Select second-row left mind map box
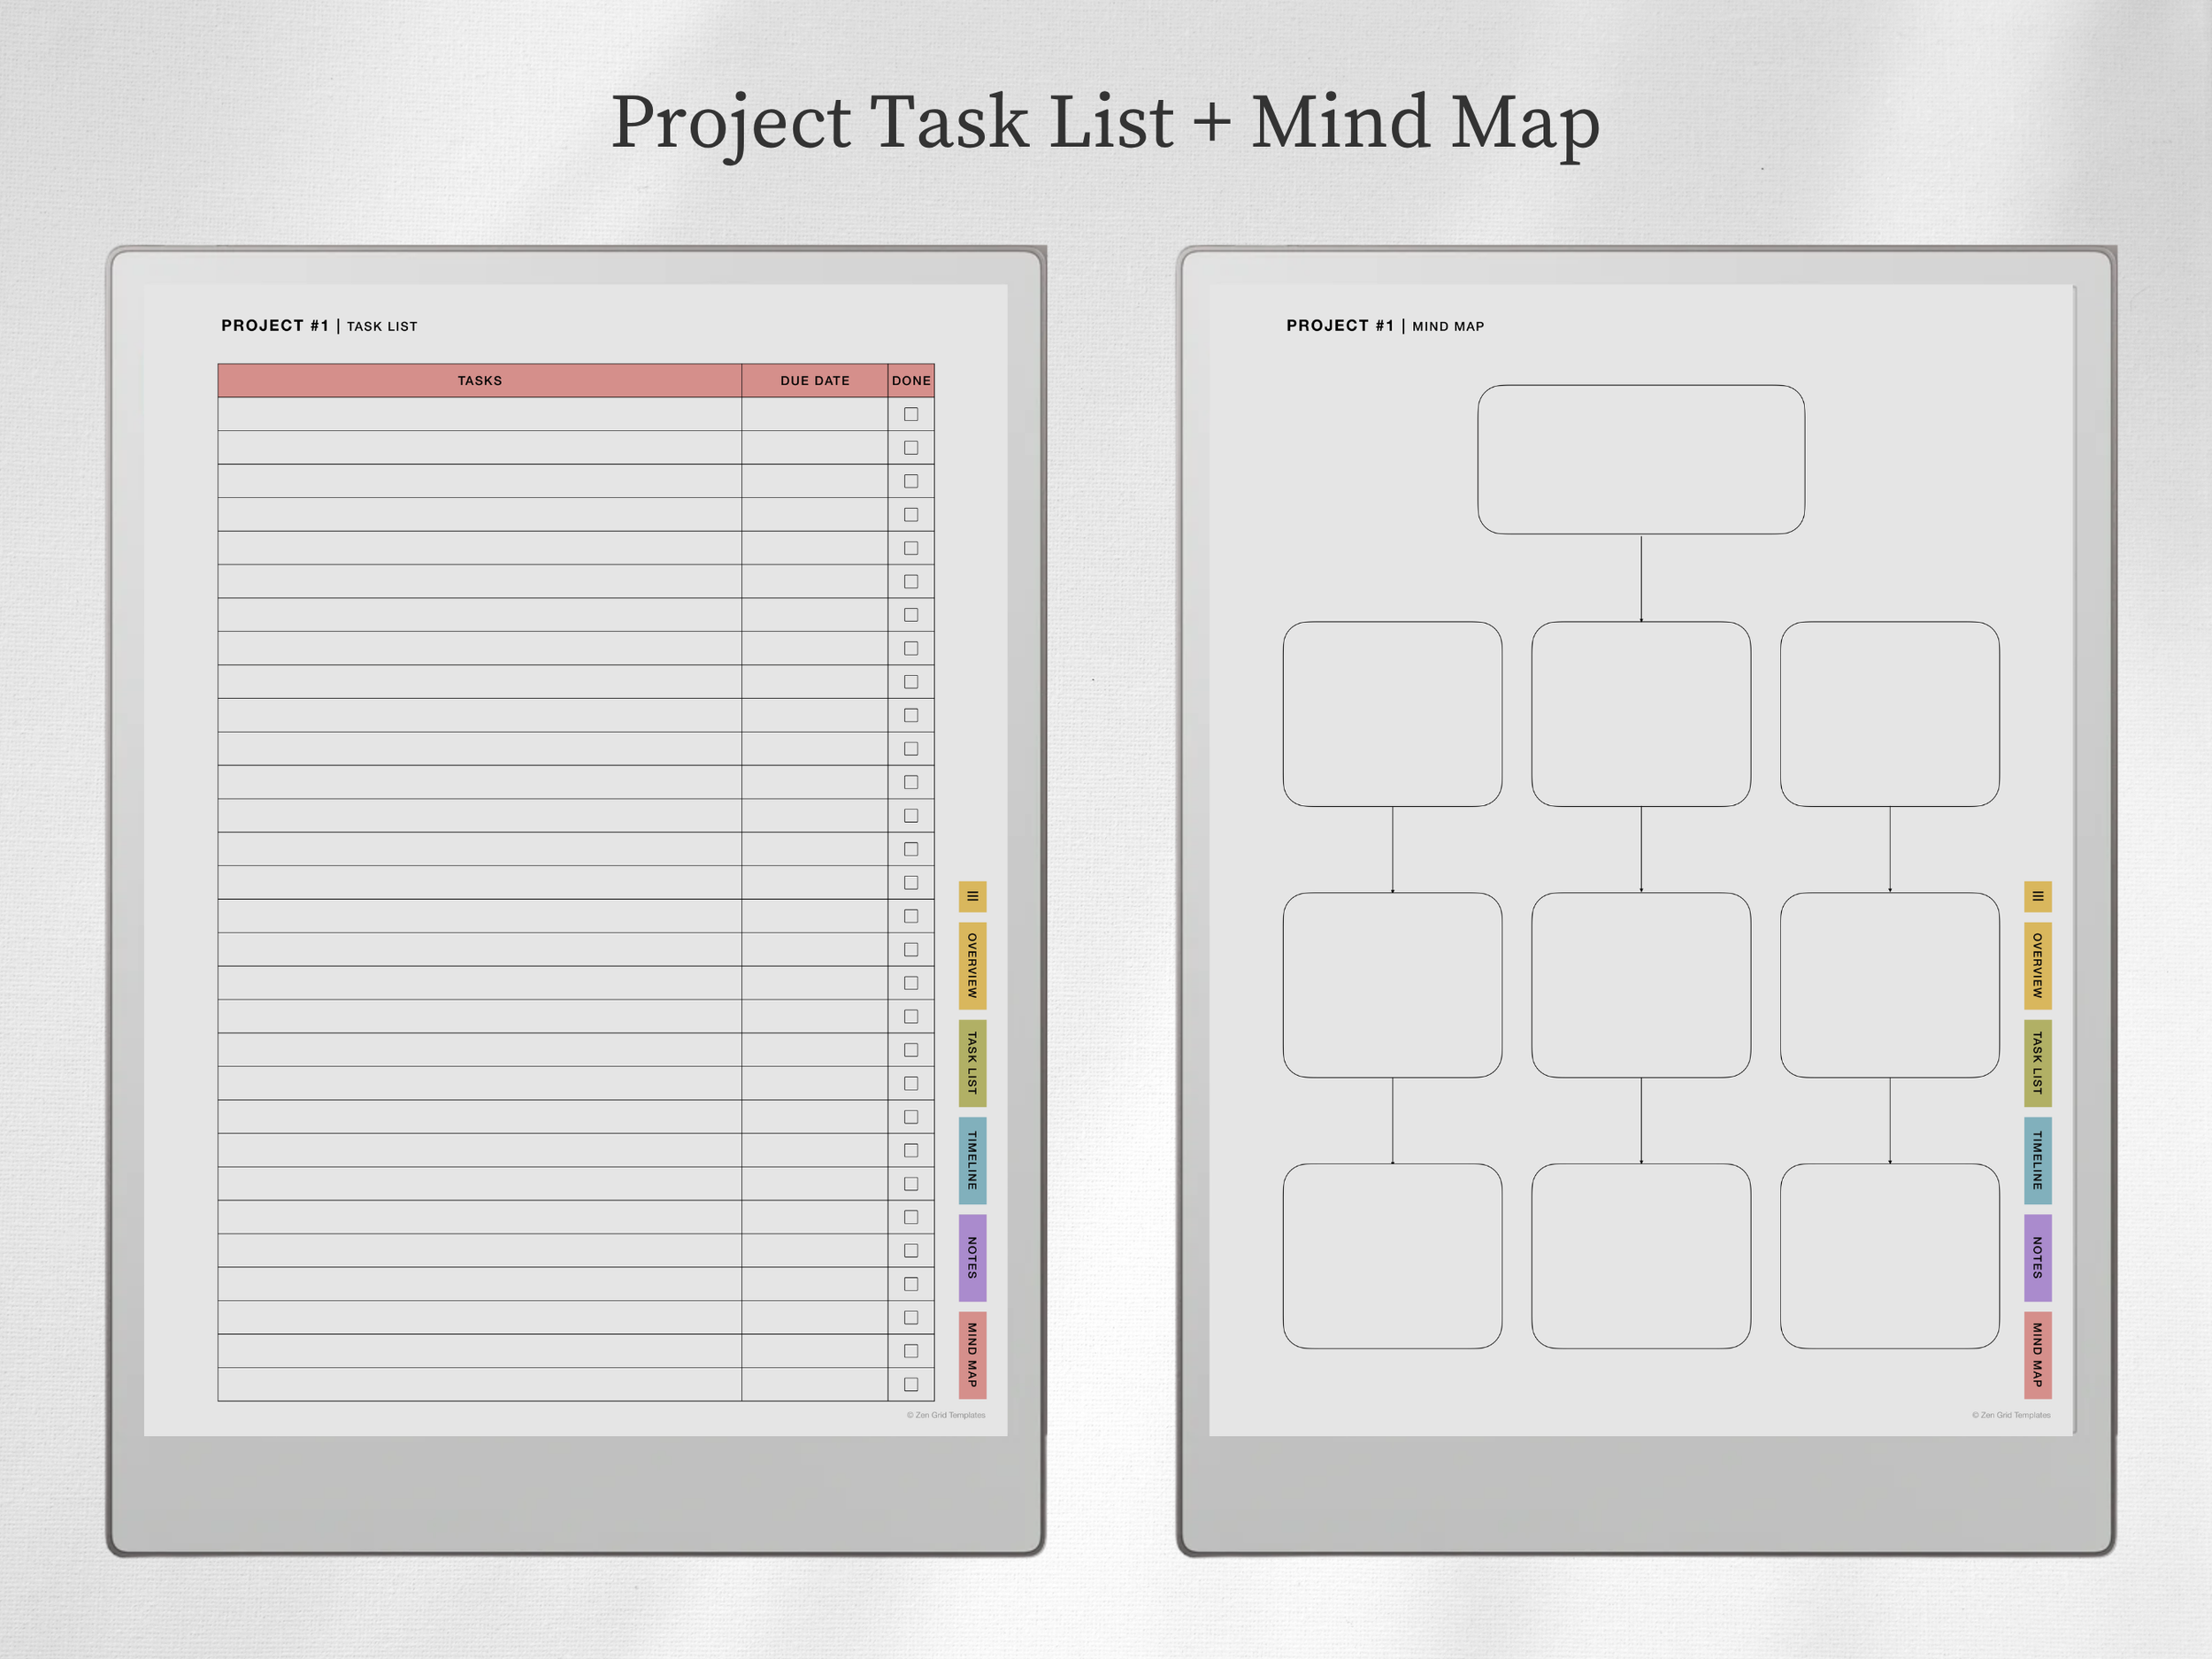The height and width of the screenshot is (1659, 2212). (1392, 714)
